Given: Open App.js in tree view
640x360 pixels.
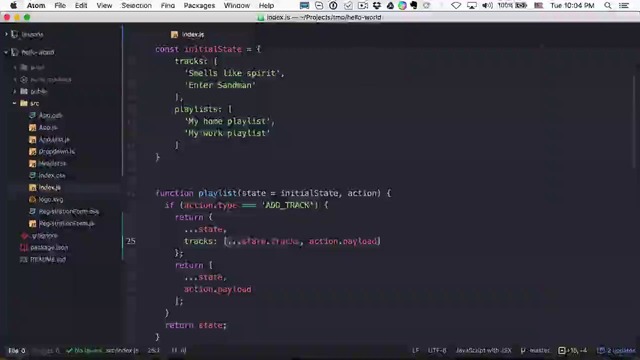Looking at the screenshot, I should point(48,127).
